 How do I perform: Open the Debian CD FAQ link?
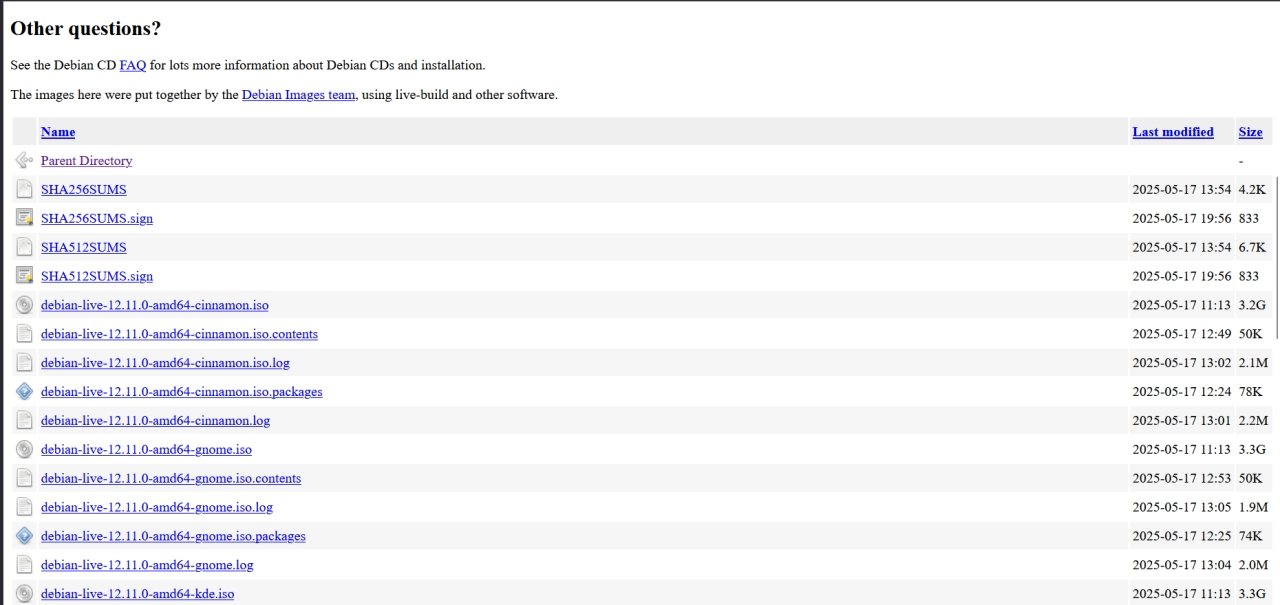[x=133, y=65]
